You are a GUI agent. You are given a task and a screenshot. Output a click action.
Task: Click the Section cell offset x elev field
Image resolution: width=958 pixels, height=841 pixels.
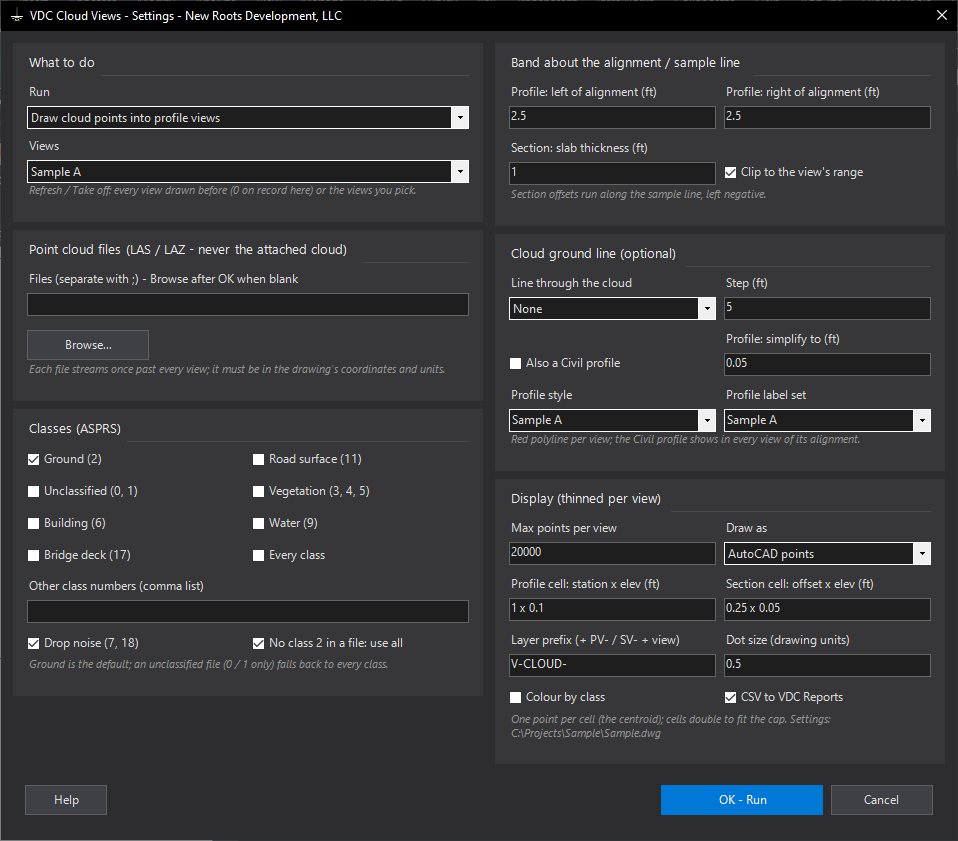point(827,610)
